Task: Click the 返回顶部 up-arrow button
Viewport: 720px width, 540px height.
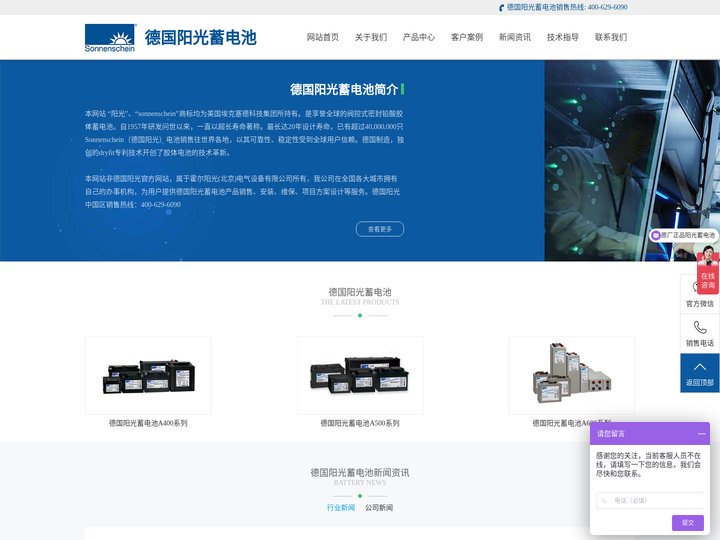Action: point(700,373)
